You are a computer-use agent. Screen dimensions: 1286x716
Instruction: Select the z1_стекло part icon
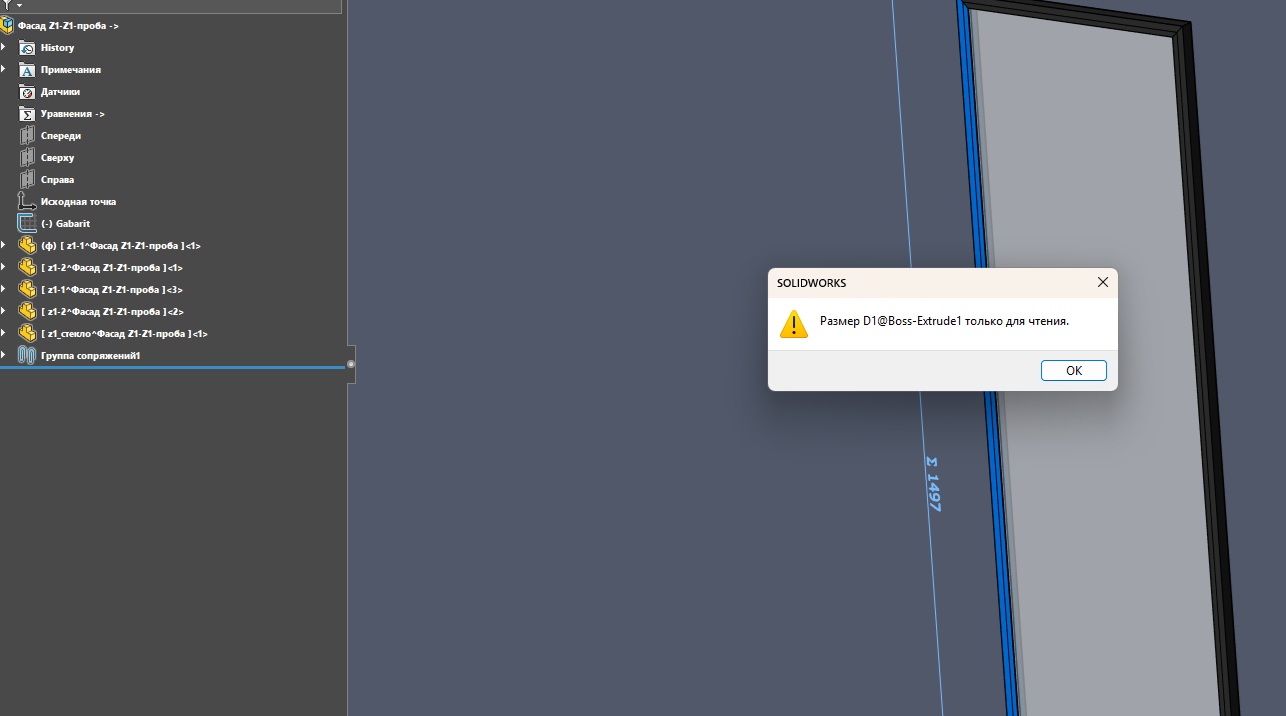[27, 334]
